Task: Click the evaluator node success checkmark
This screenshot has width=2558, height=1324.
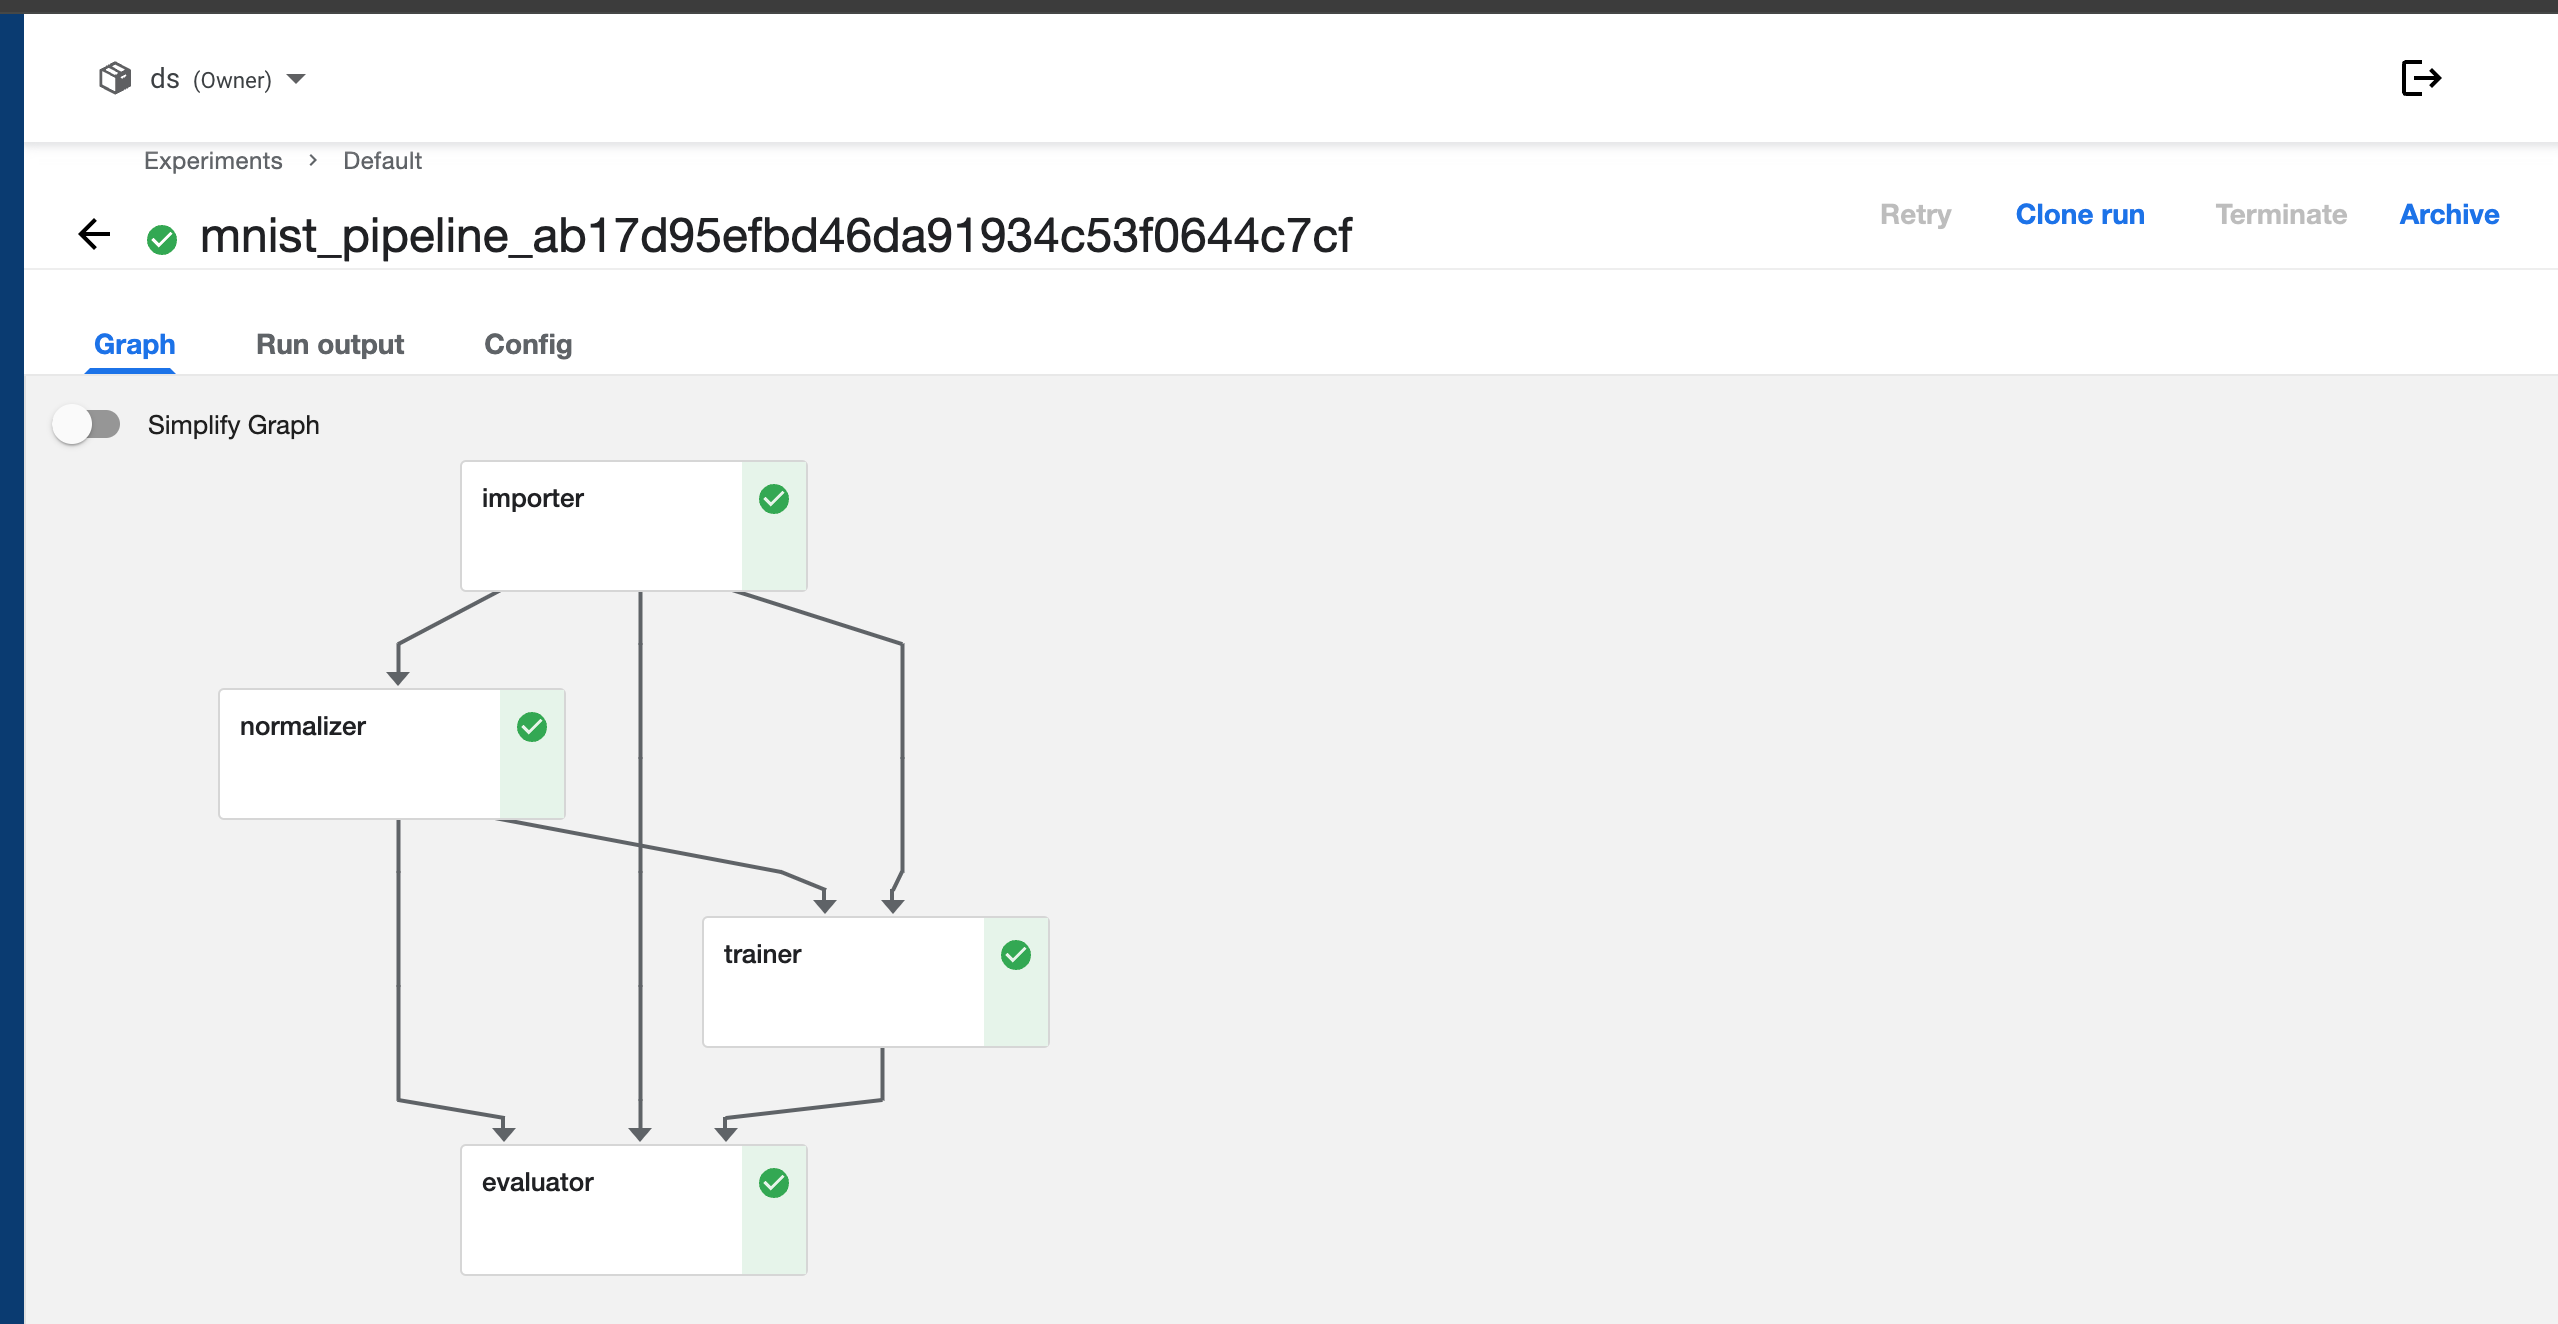Action: (x=773, y=1183)
